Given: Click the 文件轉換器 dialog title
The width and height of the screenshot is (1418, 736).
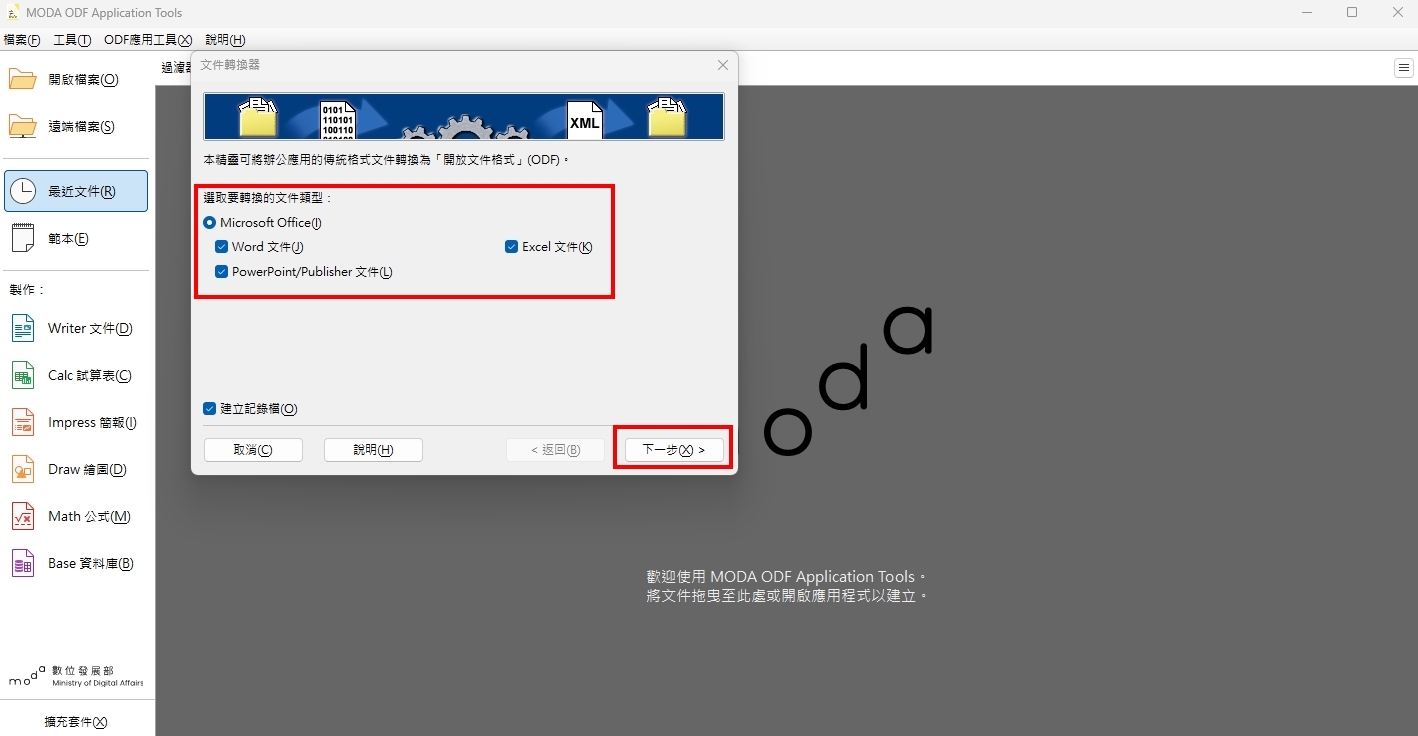Looking at the screenshot, I should pos(230,65).
